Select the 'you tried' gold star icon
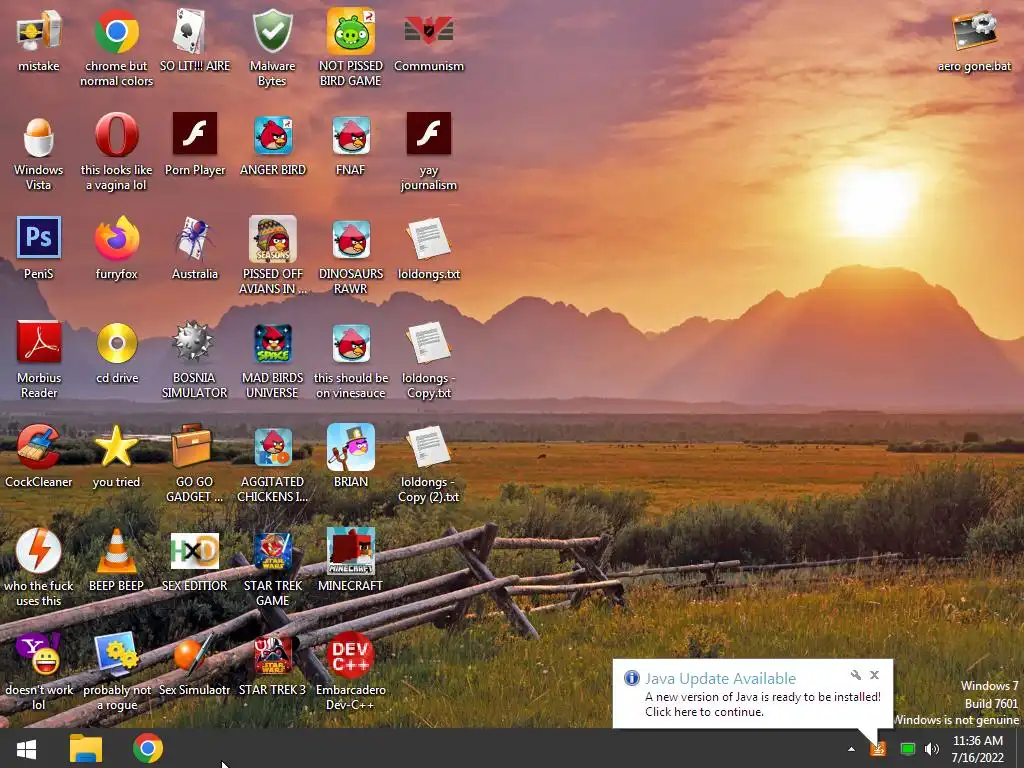This screenshot has height=768, width=1024. (116, 447)
